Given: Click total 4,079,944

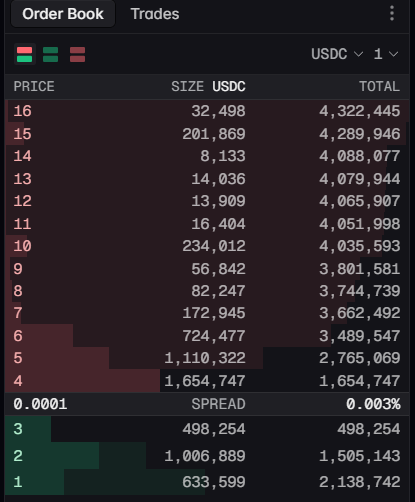Looking at the screenshot, I should coord(360,179).
